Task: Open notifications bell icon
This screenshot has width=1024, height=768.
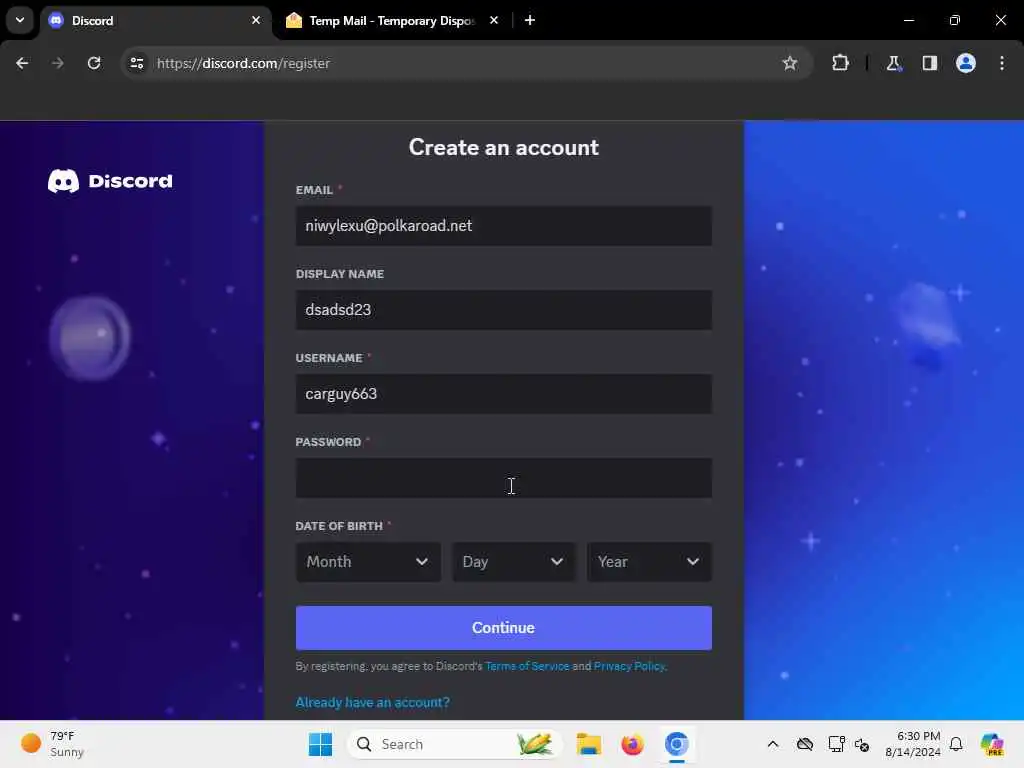Action: pyautogui.click(x=956, y=744)
